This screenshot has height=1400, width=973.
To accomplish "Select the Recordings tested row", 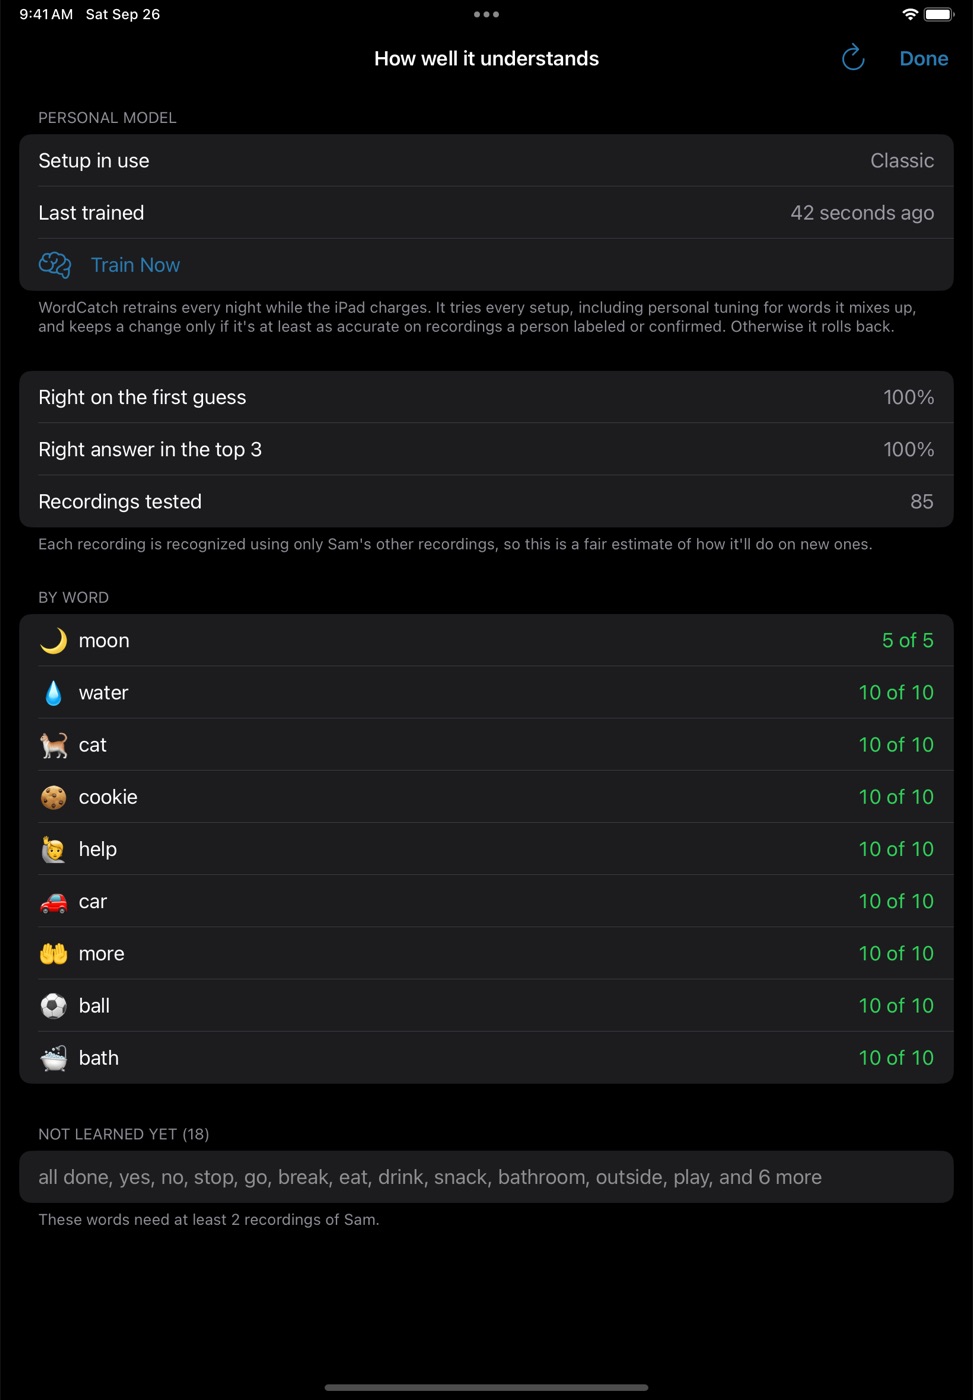I will coord(486,501).
